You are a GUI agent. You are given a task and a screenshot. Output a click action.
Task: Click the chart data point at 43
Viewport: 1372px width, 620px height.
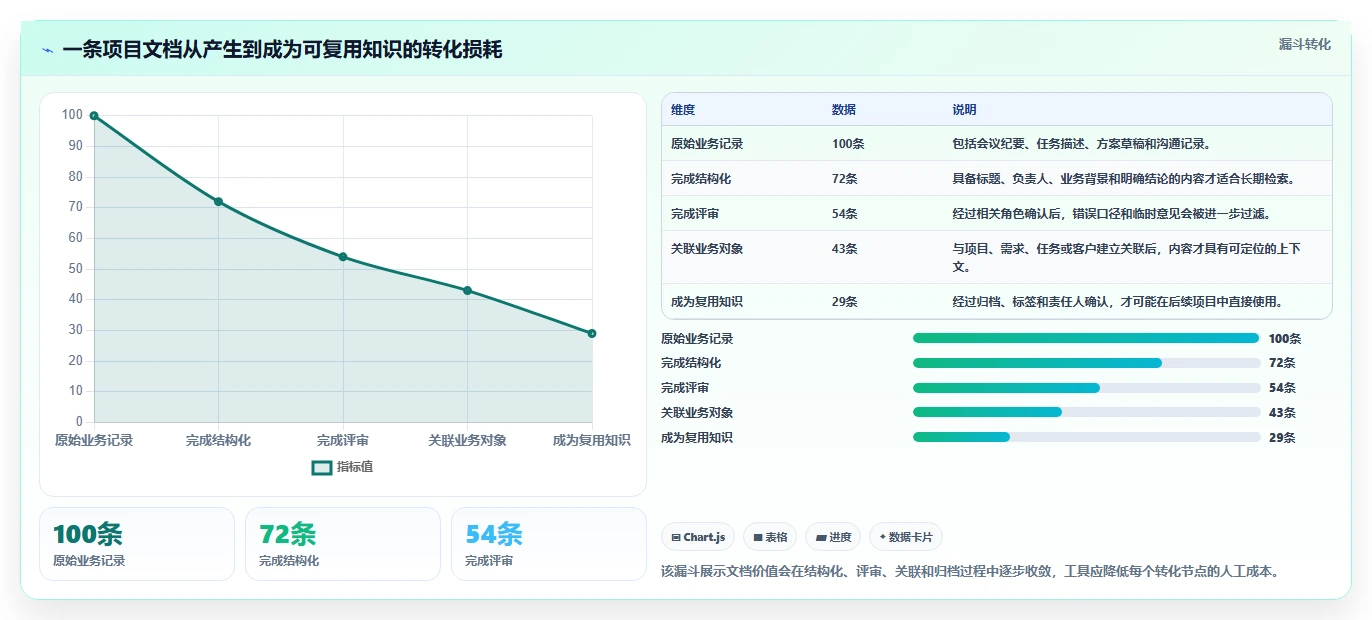[x=467, y=291]
